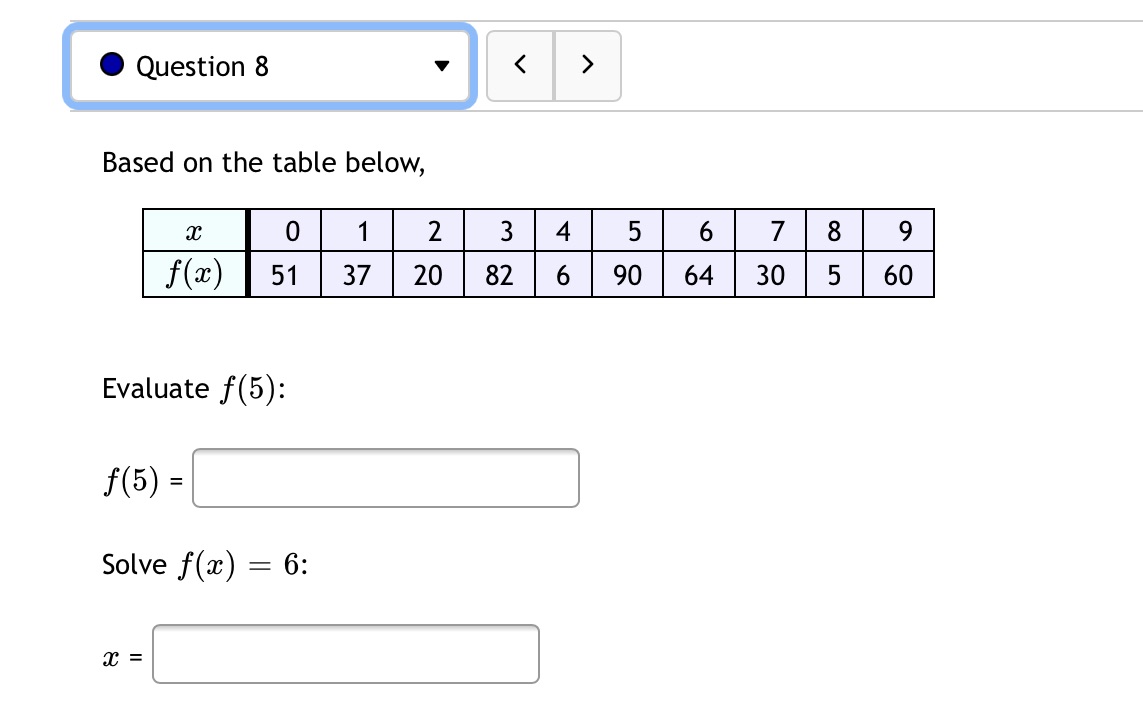Click the f(x) row header cell
Viewport: 1143px width, 708px height.
point(195,275)
